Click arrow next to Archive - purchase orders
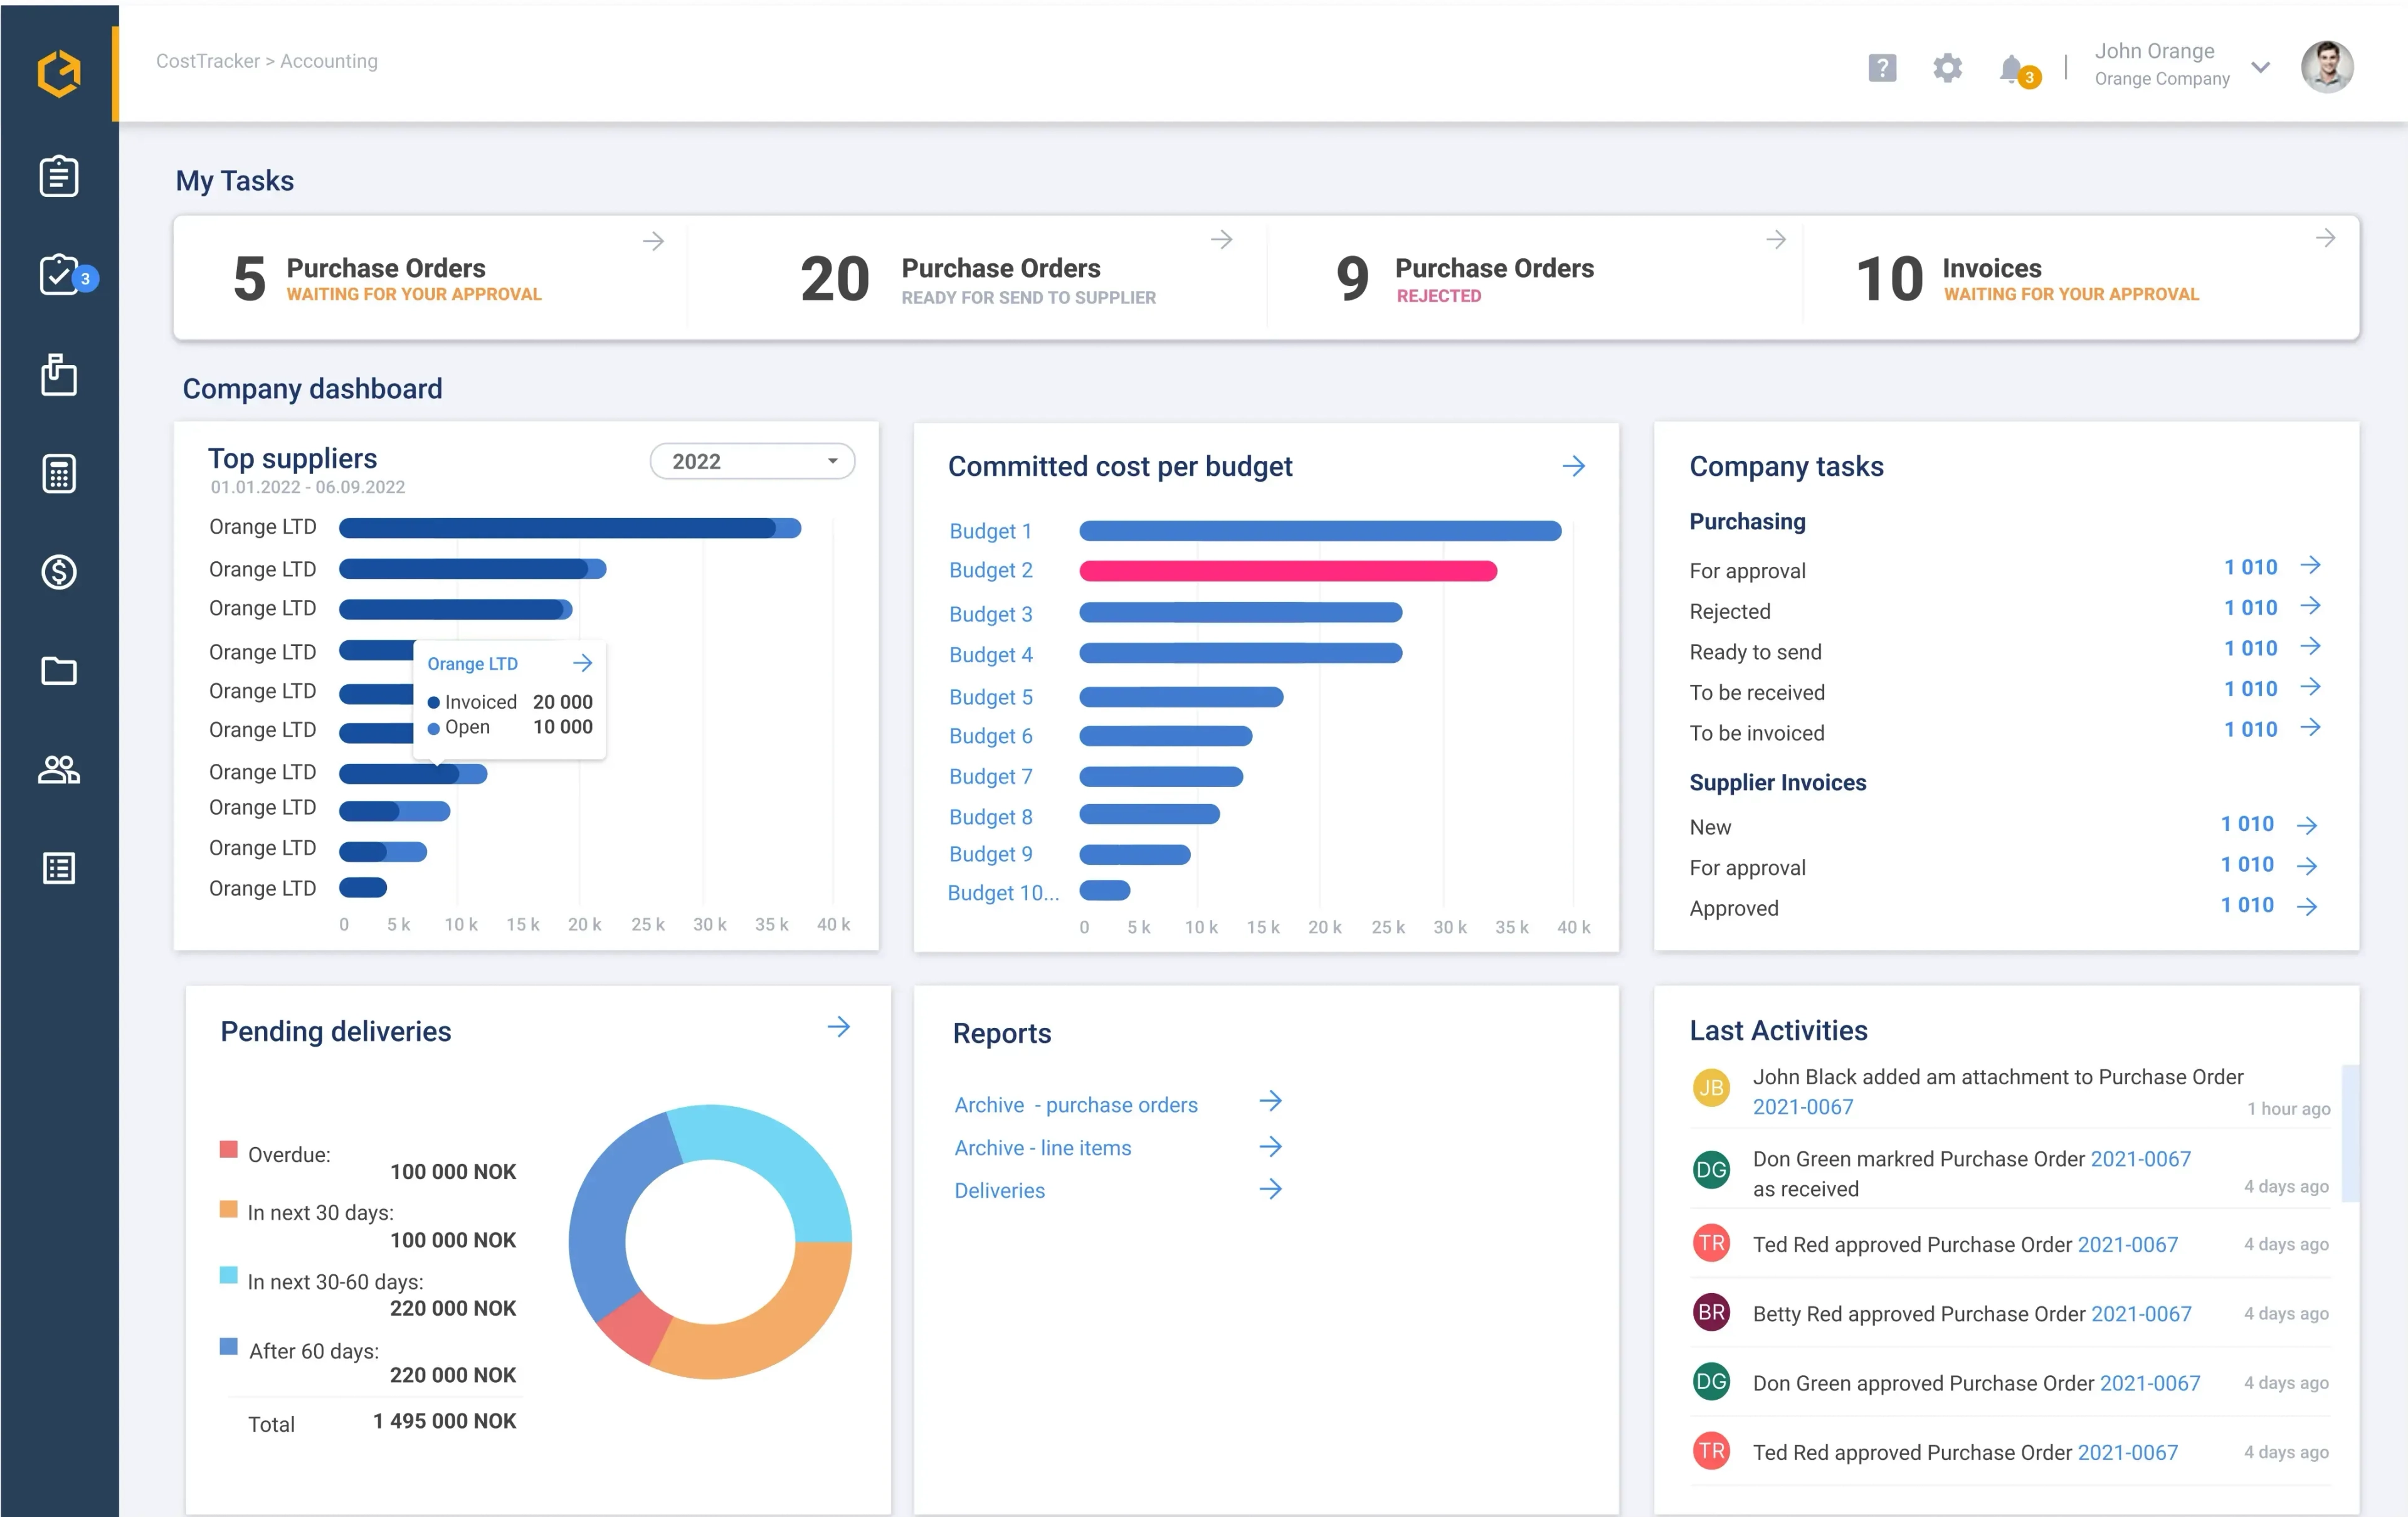2408x1517 pixels. 1270,1101
